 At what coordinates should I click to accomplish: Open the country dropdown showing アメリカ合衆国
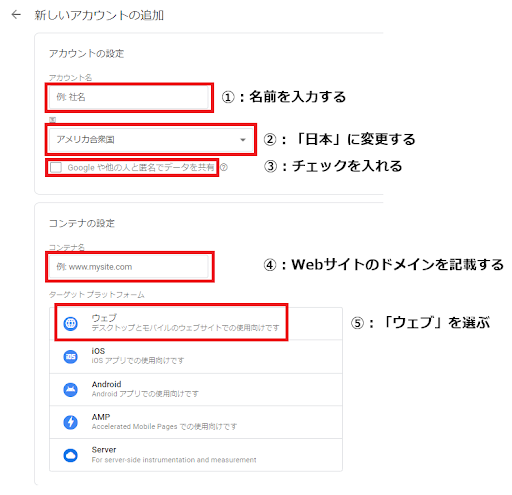pos(151,139)
